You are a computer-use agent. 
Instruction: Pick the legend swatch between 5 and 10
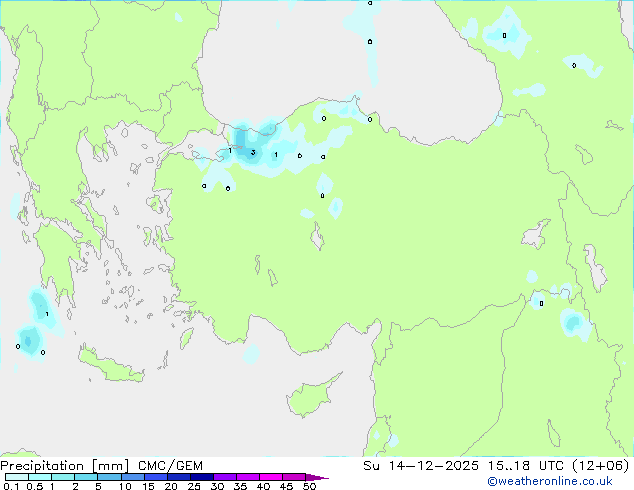[x=110, y=477]
